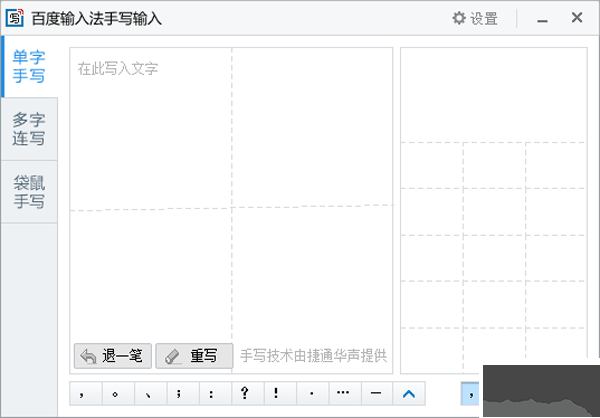Click the window title 百度输入法手写输入
600x418 pixels.
coord(97,18)
